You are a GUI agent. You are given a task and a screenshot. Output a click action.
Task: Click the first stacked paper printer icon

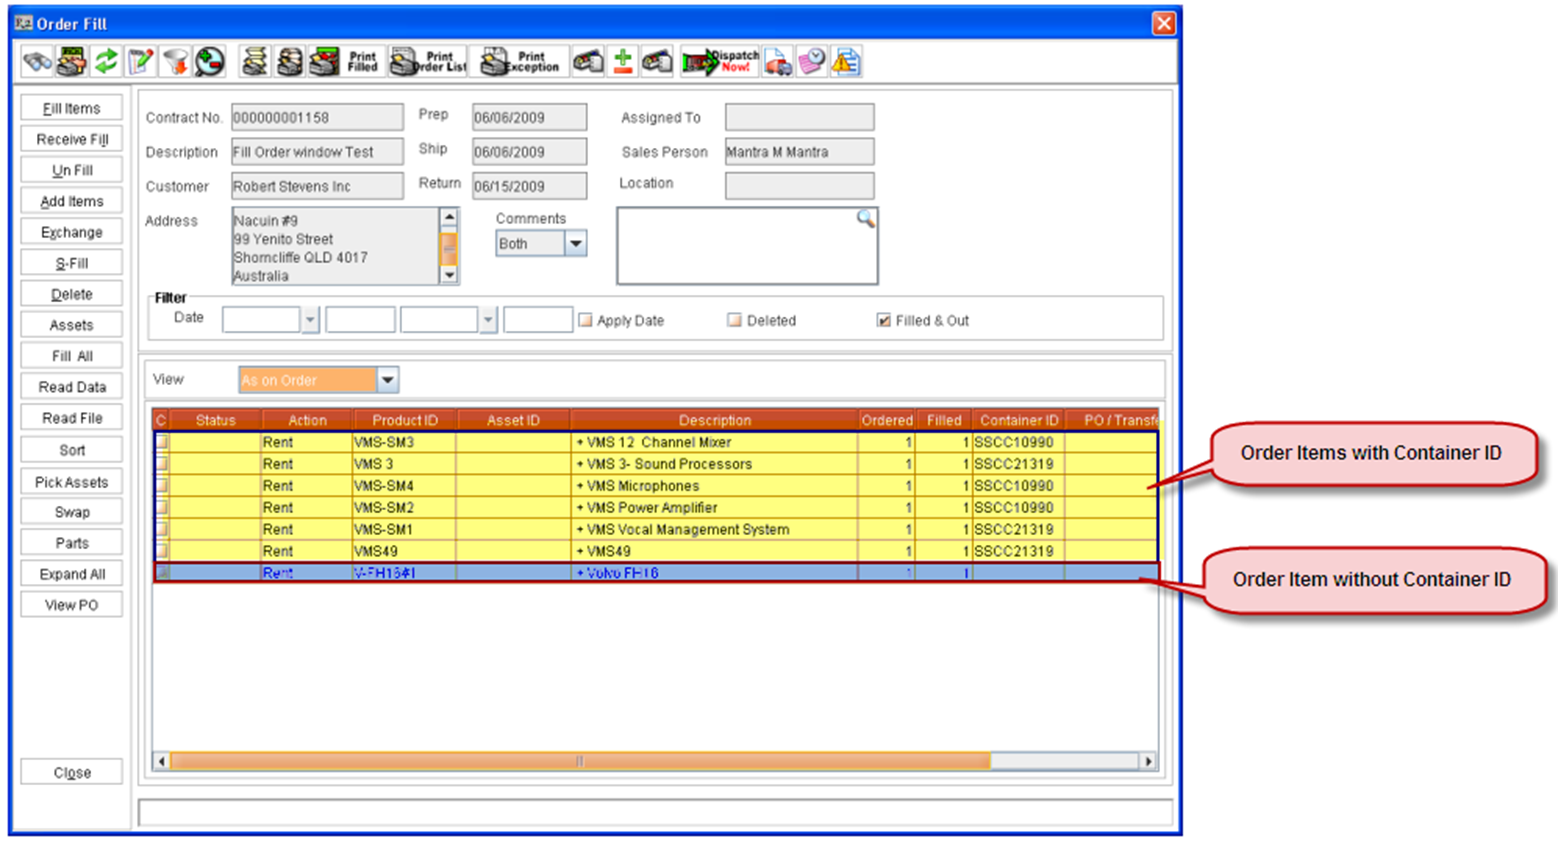tap(255, 62)
